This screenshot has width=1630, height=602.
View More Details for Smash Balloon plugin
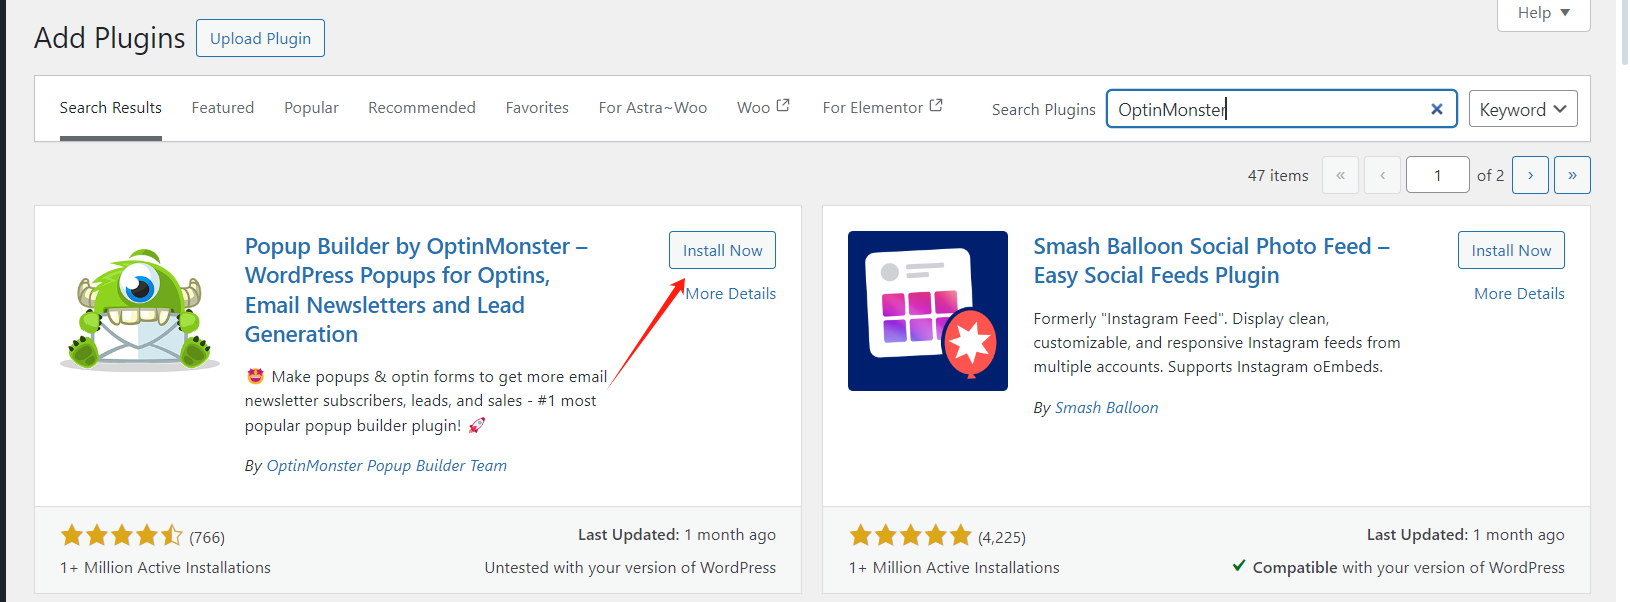click(1519, 293)
